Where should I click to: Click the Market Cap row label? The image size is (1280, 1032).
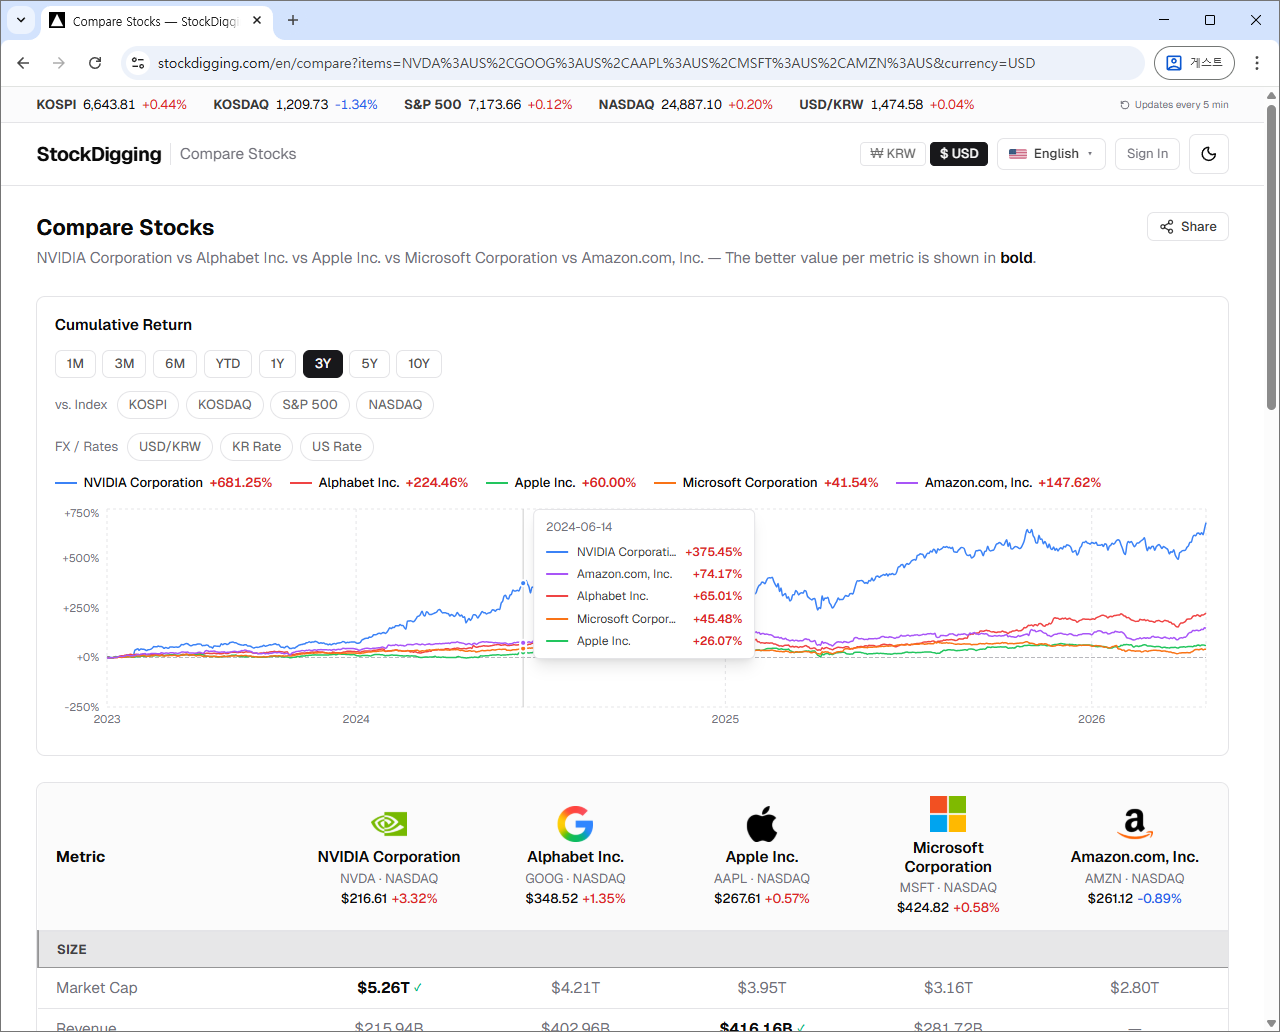coord(97,988)
